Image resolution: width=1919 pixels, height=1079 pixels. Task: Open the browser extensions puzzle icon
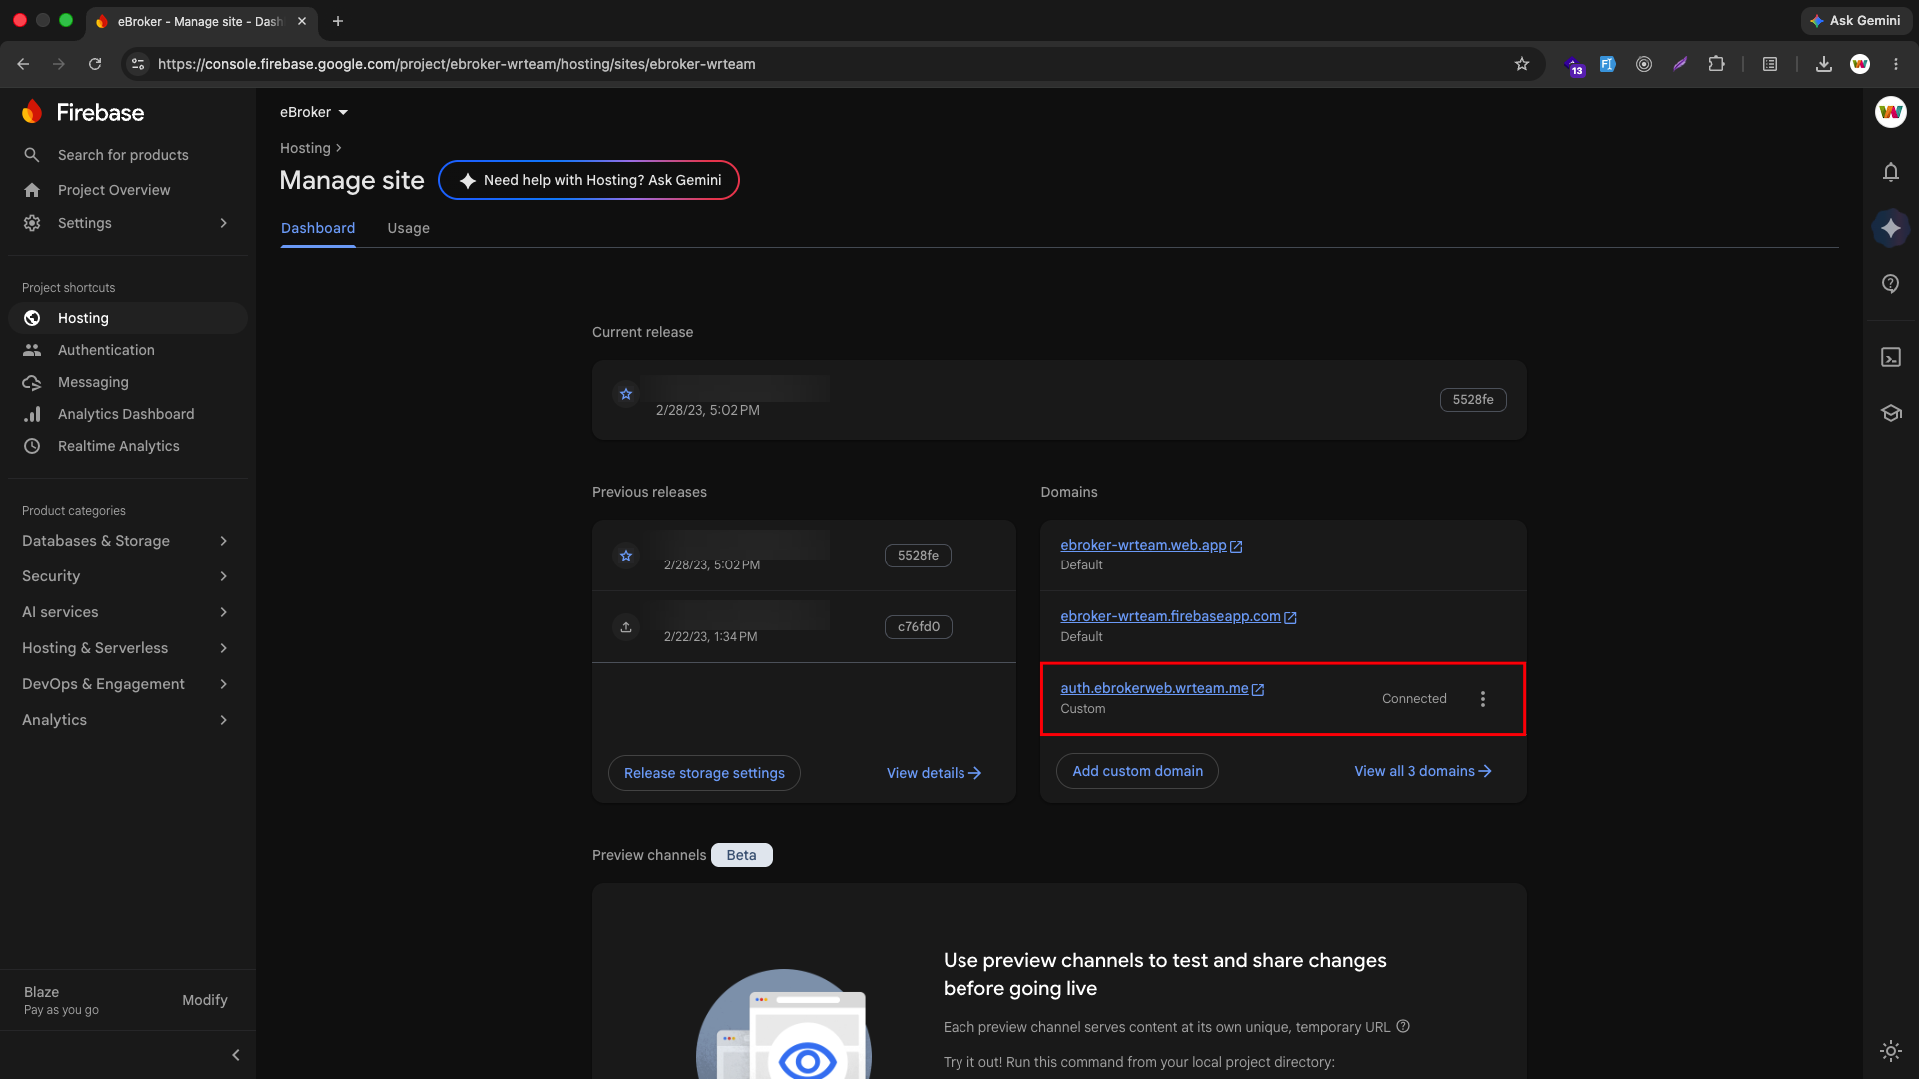[1716, 64]
